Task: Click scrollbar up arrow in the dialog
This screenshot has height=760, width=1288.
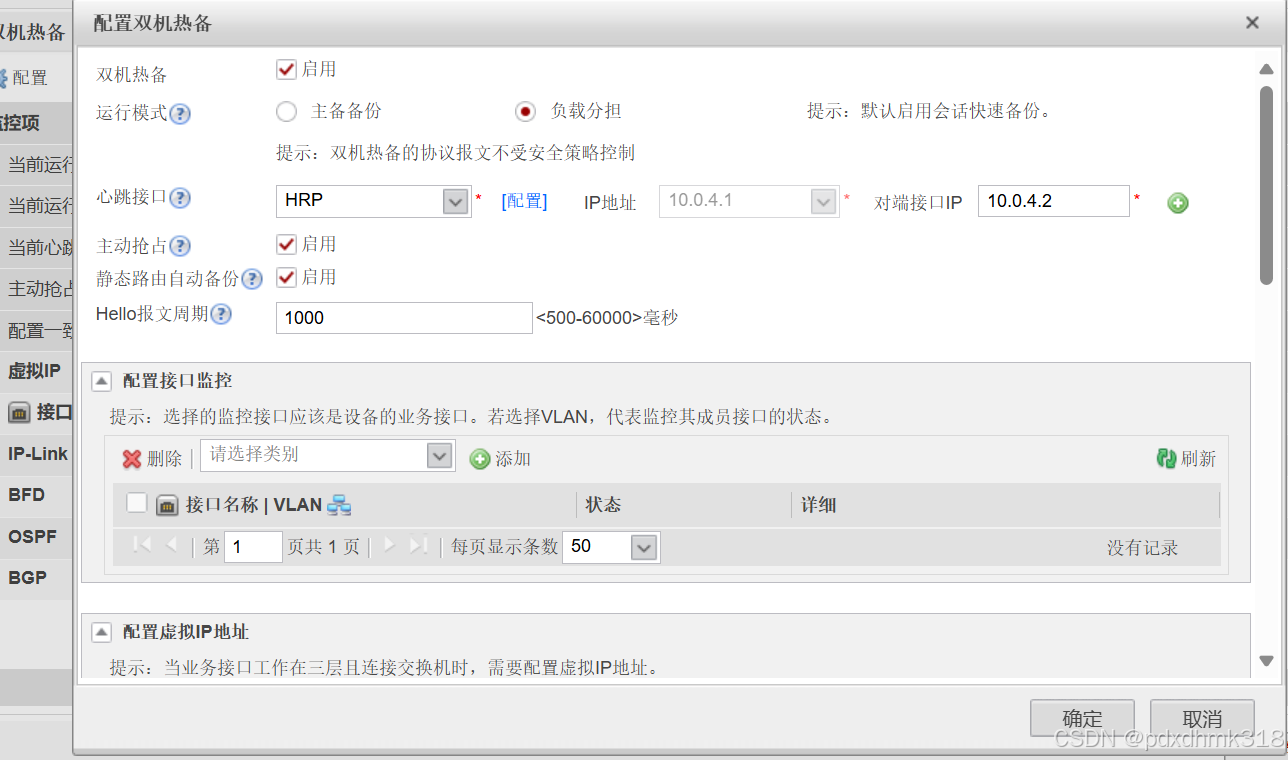Action: (1266, 68)
